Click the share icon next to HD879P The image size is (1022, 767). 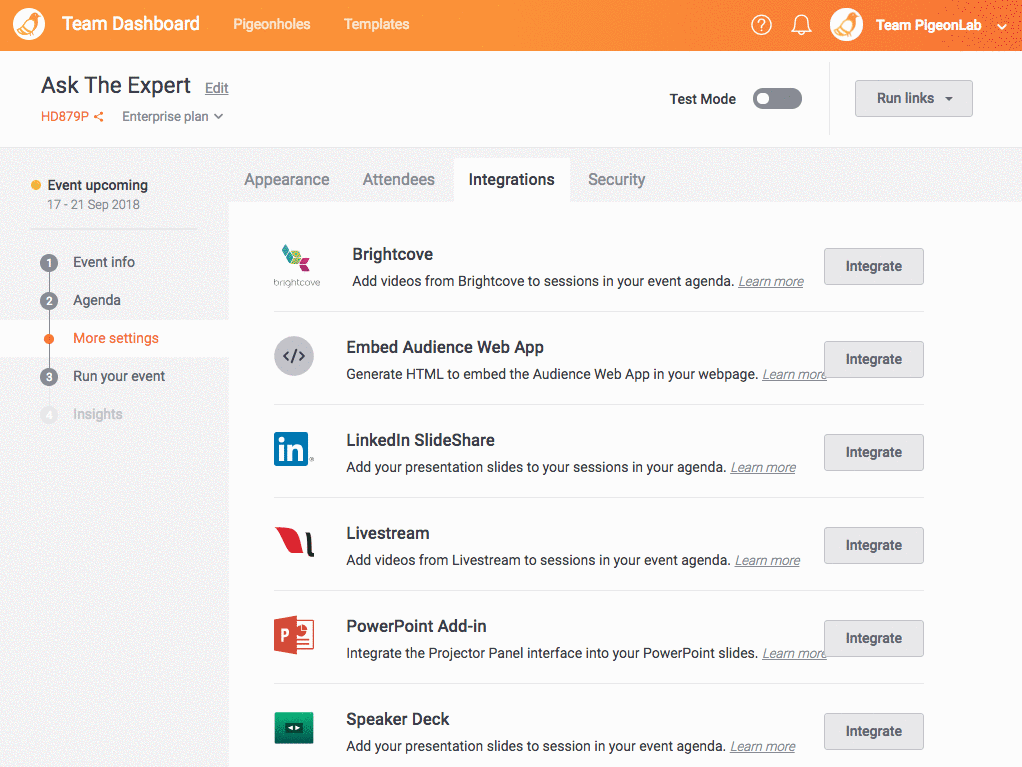tap(98, 117)
